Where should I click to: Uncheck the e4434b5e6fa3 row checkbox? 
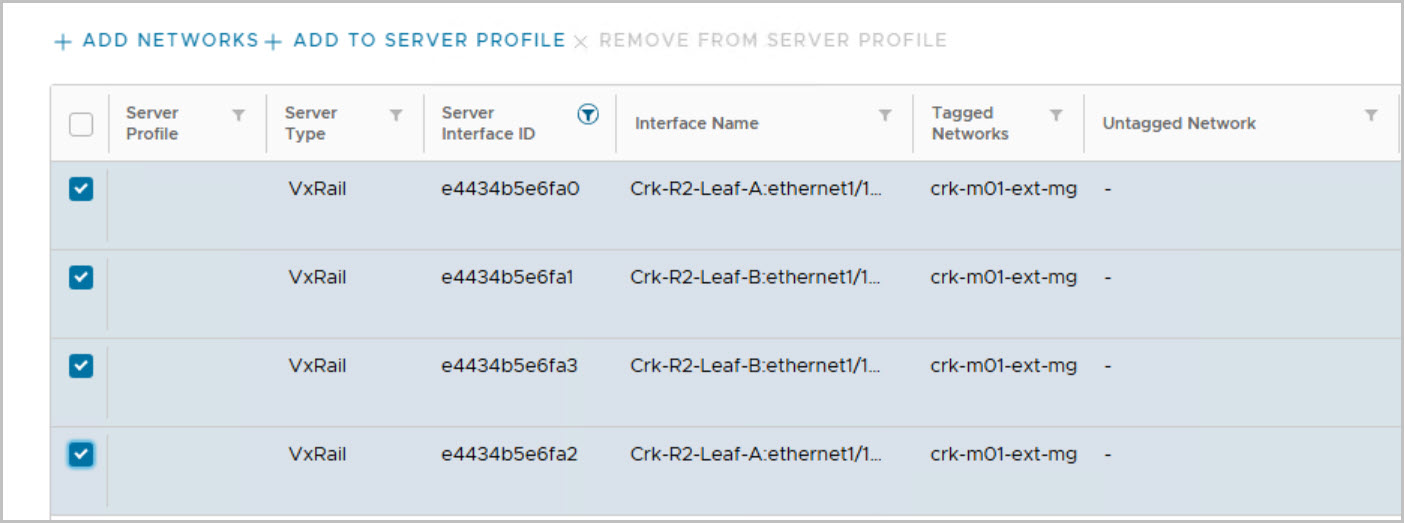pyautogui.click(x=81, y=366)
